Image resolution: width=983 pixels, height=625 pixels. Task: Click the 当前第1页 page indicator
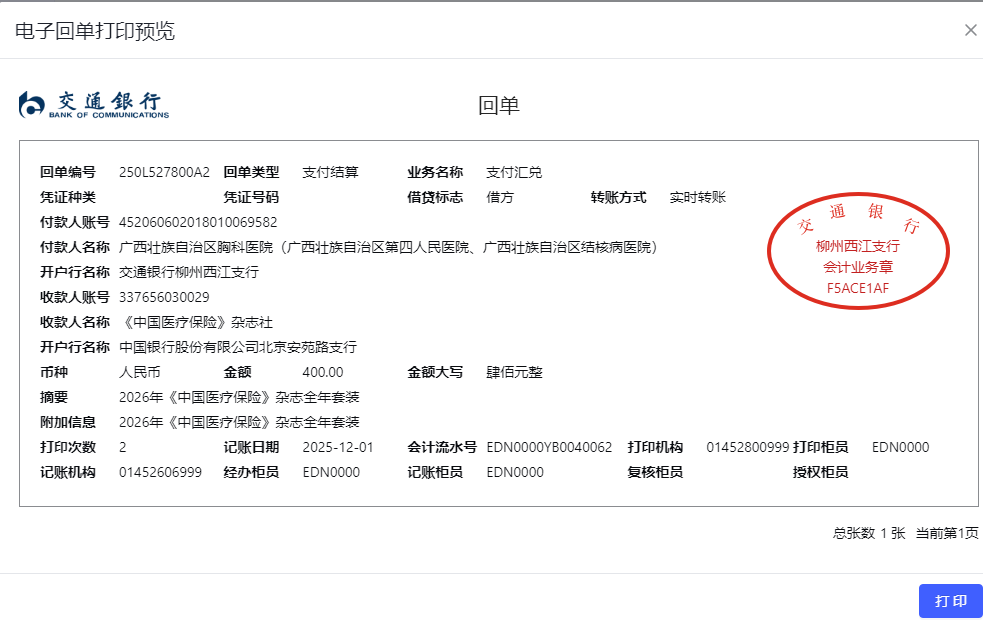947,534
